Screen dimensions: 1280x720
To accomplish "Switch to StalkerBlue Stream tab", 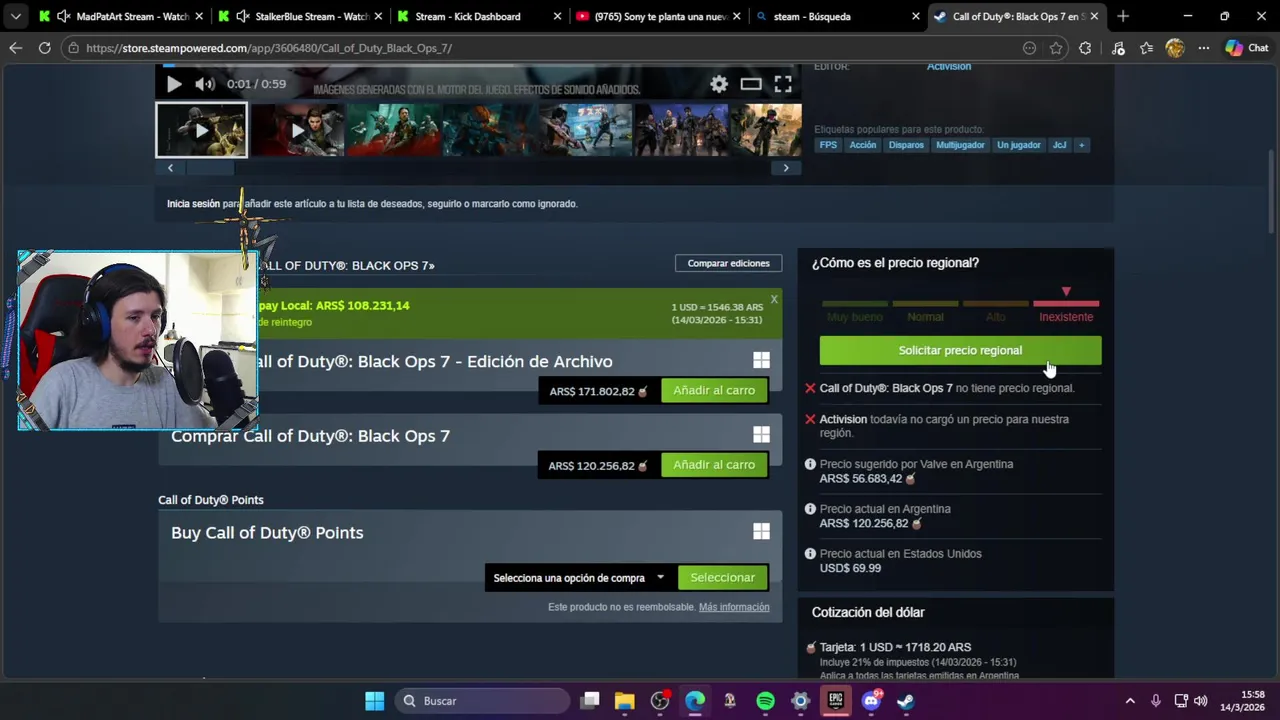I will [x=301, y=17].
